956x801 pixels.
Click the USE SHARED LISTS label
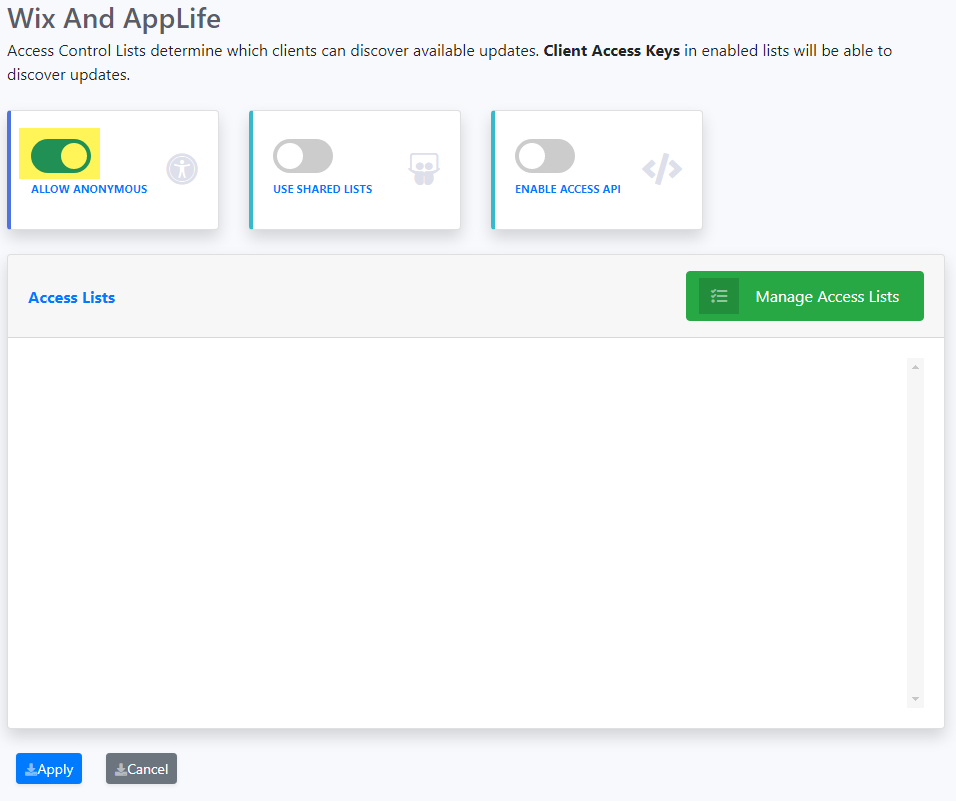coord(323,189)
